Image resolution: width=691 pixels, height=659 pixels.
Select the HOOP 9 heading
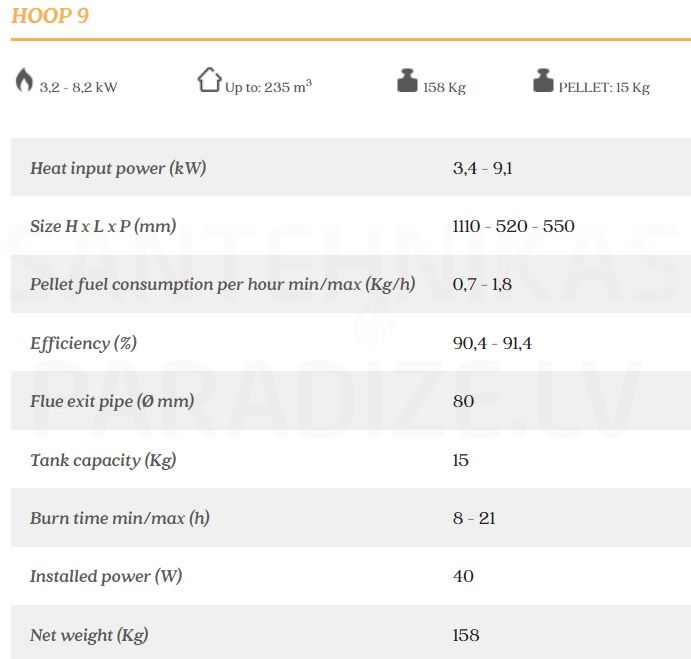click(x=50, y=16)
